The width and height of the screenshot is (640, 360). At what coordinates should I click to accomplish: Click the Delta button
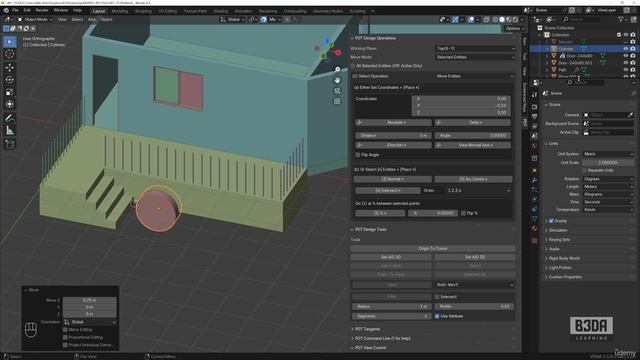(473, 122)
